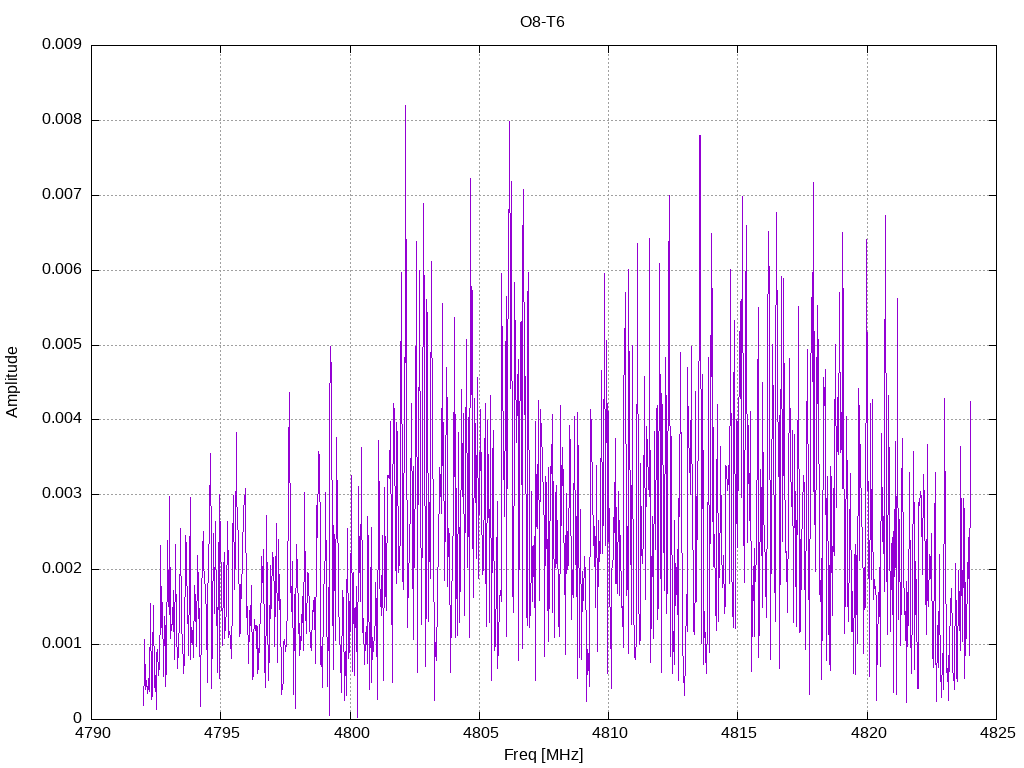Click the 0.007 y-axis tick label

[x=62, y=195]
